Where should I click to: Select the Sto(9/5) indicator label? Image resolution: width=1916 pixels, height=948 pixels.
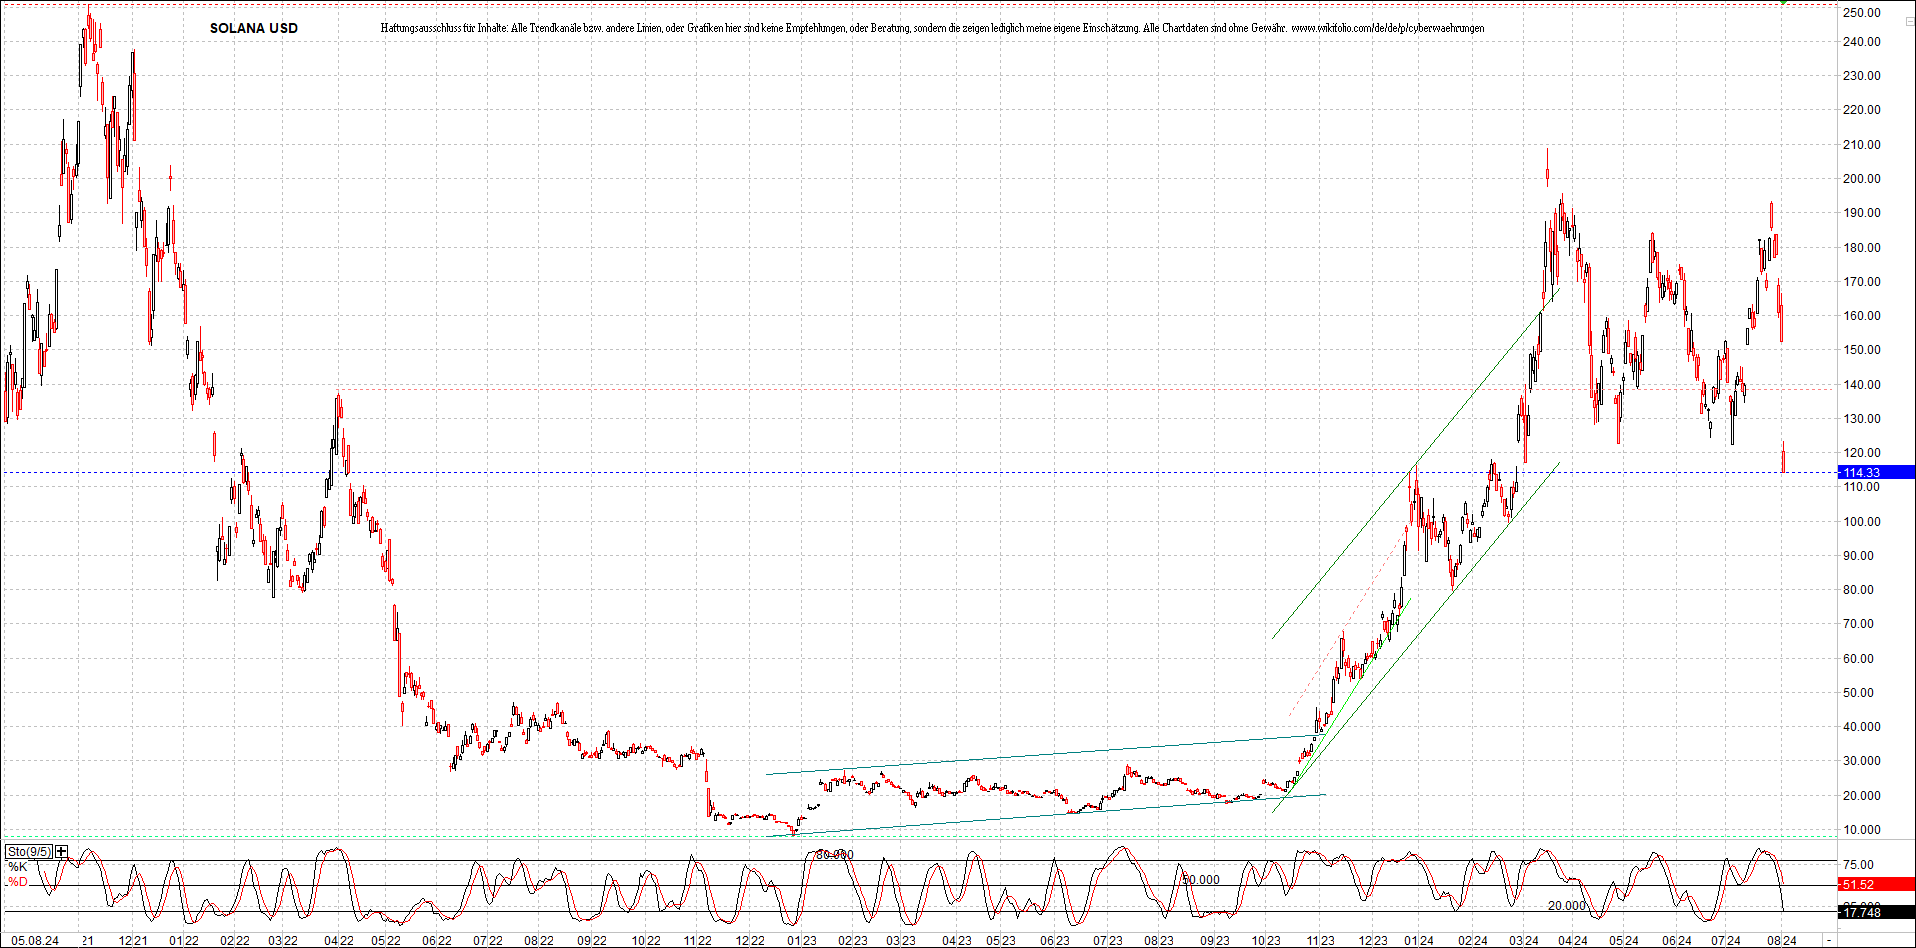tap(29, 852)
